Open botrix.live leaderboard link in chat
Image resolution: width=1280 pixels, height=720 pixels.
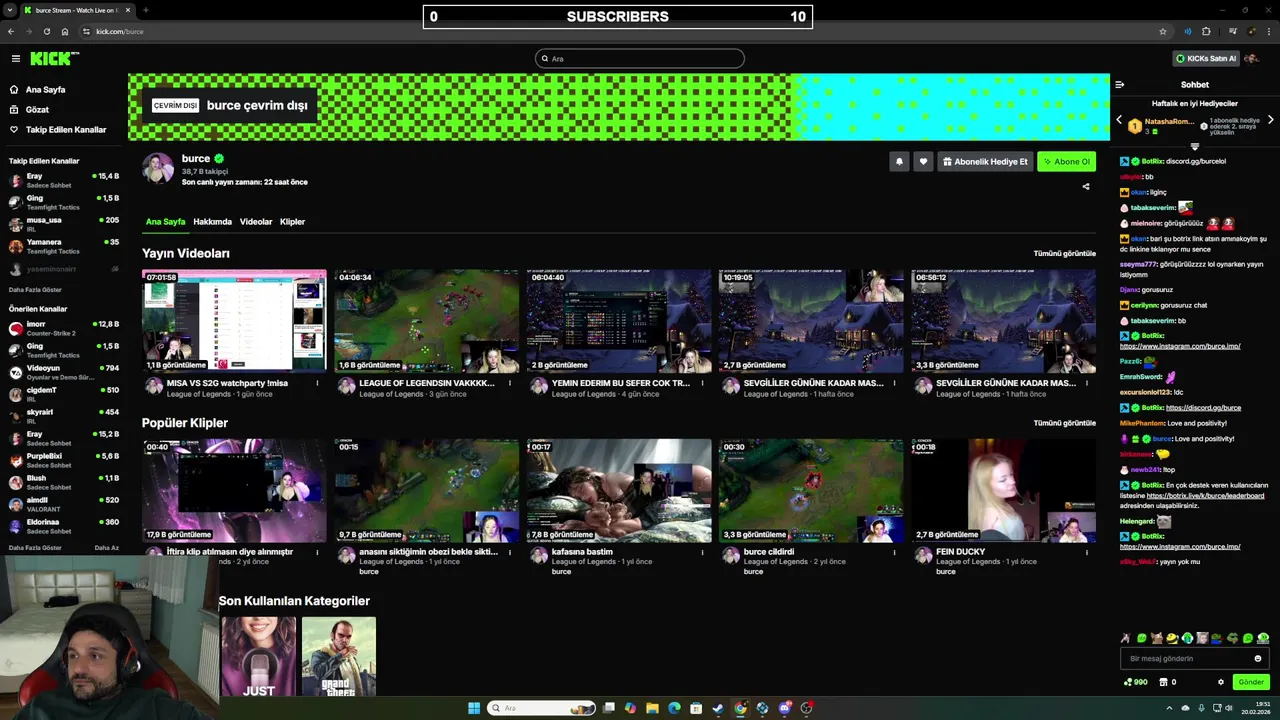coord(1205,495)
